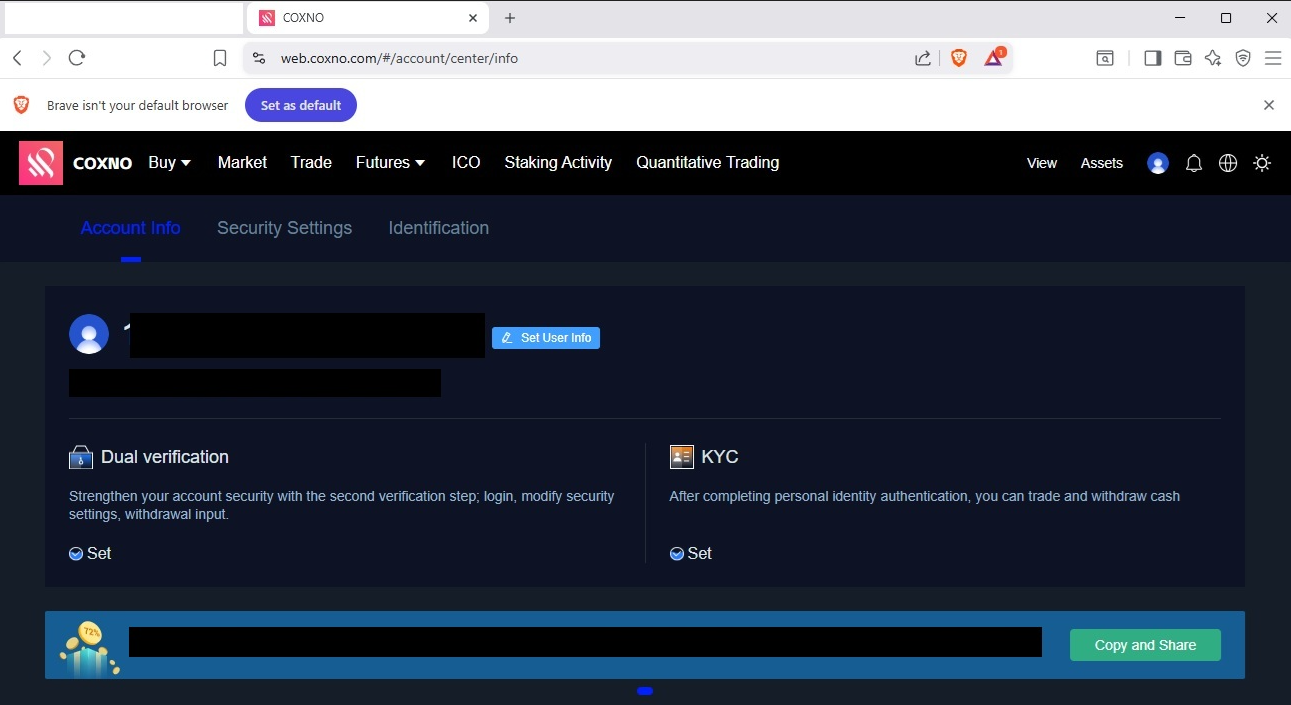Image resolution: width=1291 pixels, height=705 pixels.
Task: Click "Brave isn't your default browser" text
Action: coord(138,105)
